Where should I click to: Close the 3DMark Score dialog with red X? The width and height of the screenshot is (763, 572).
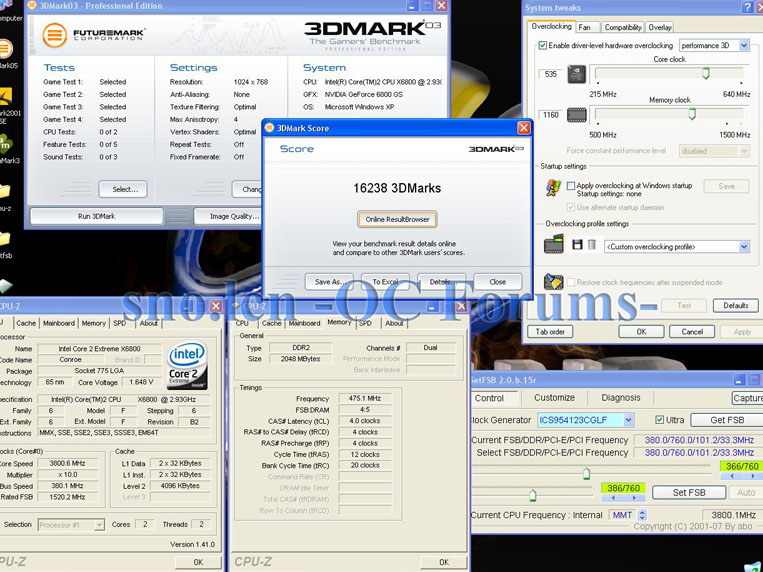[x=524, y=128]
